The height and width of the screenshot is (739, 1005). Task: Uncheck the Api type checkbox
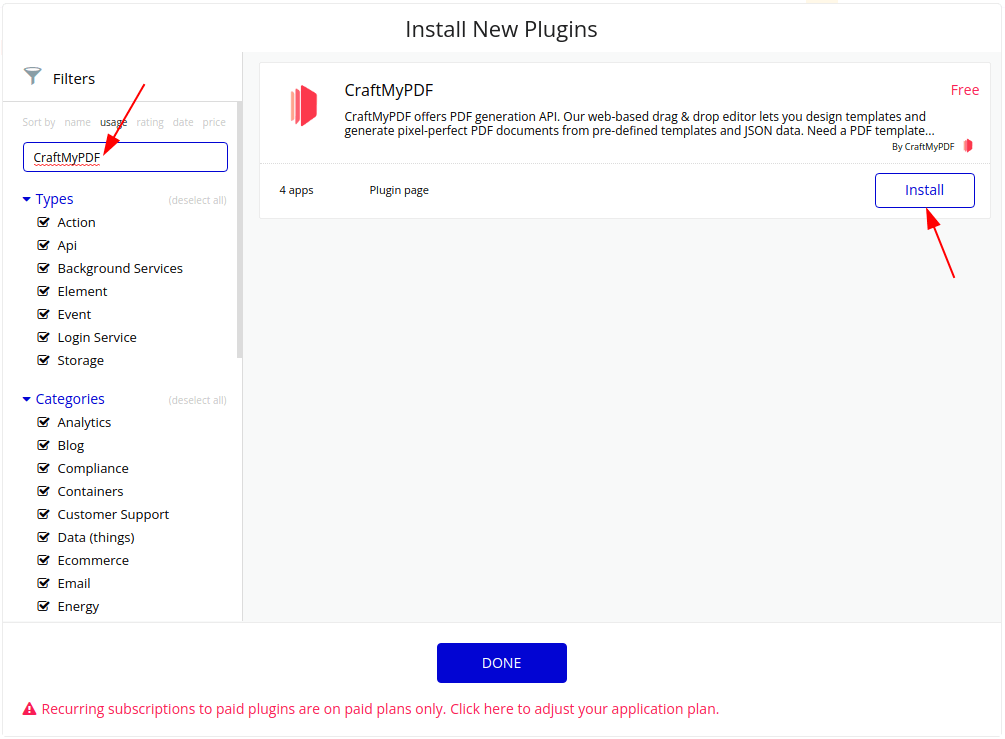pos(44,245)
